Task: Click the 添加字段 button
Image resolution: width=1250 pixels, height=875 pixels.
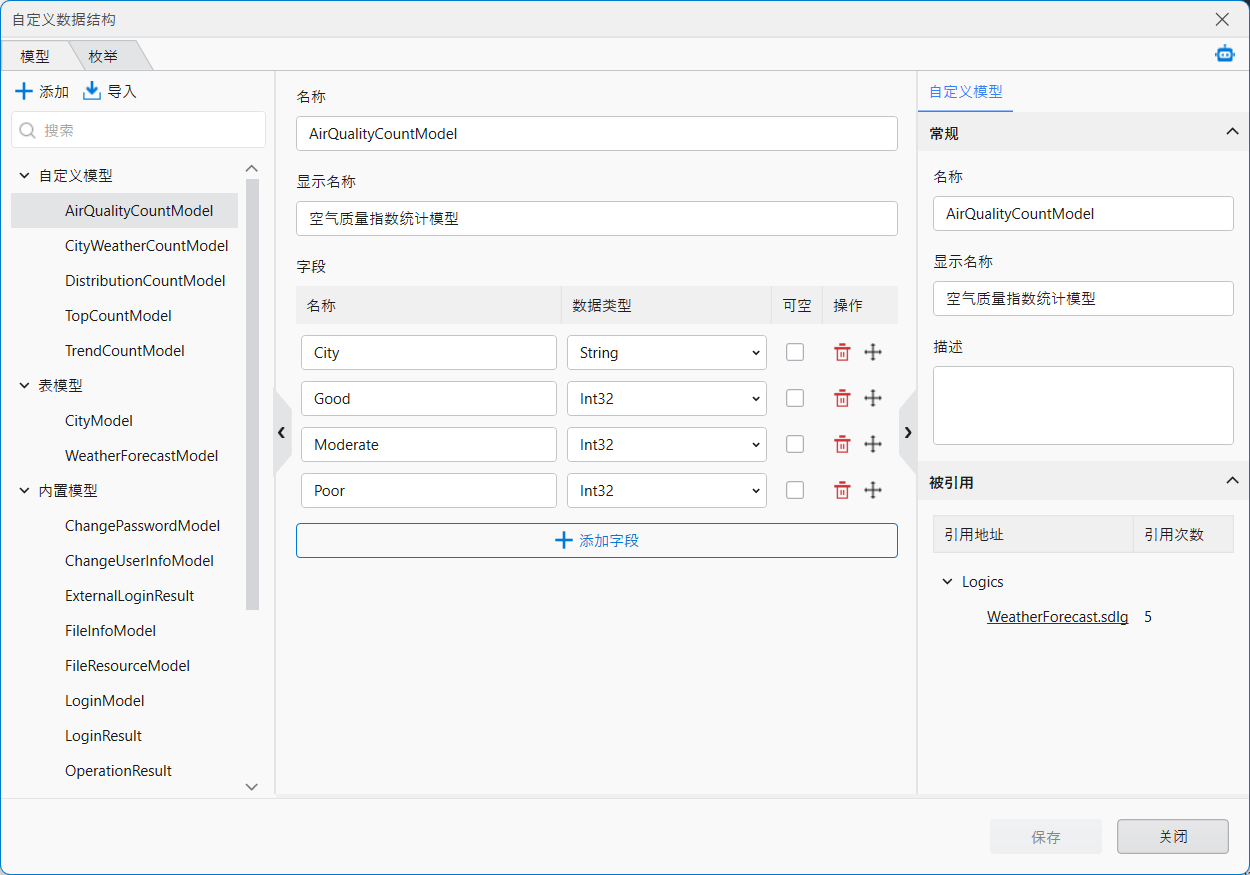Action: (596, 540)
